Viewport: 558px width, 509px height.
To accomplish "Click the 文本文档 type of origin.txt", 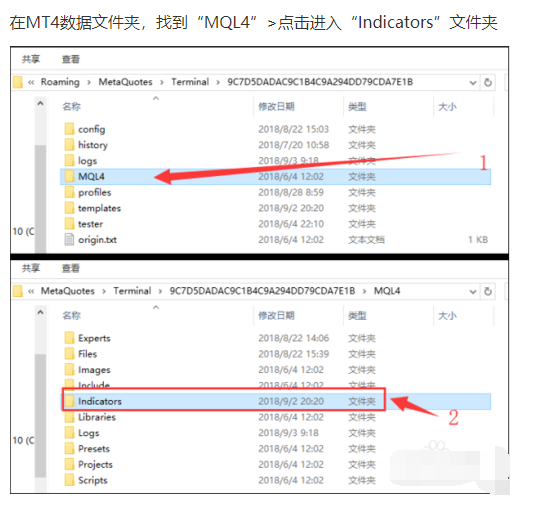I will (366, 240).
